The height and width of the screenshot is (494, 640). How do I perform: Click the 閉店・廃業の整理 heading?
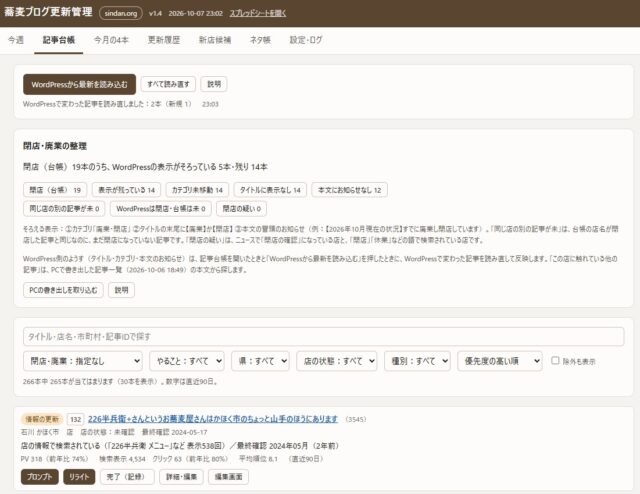[x=55, y=146]
